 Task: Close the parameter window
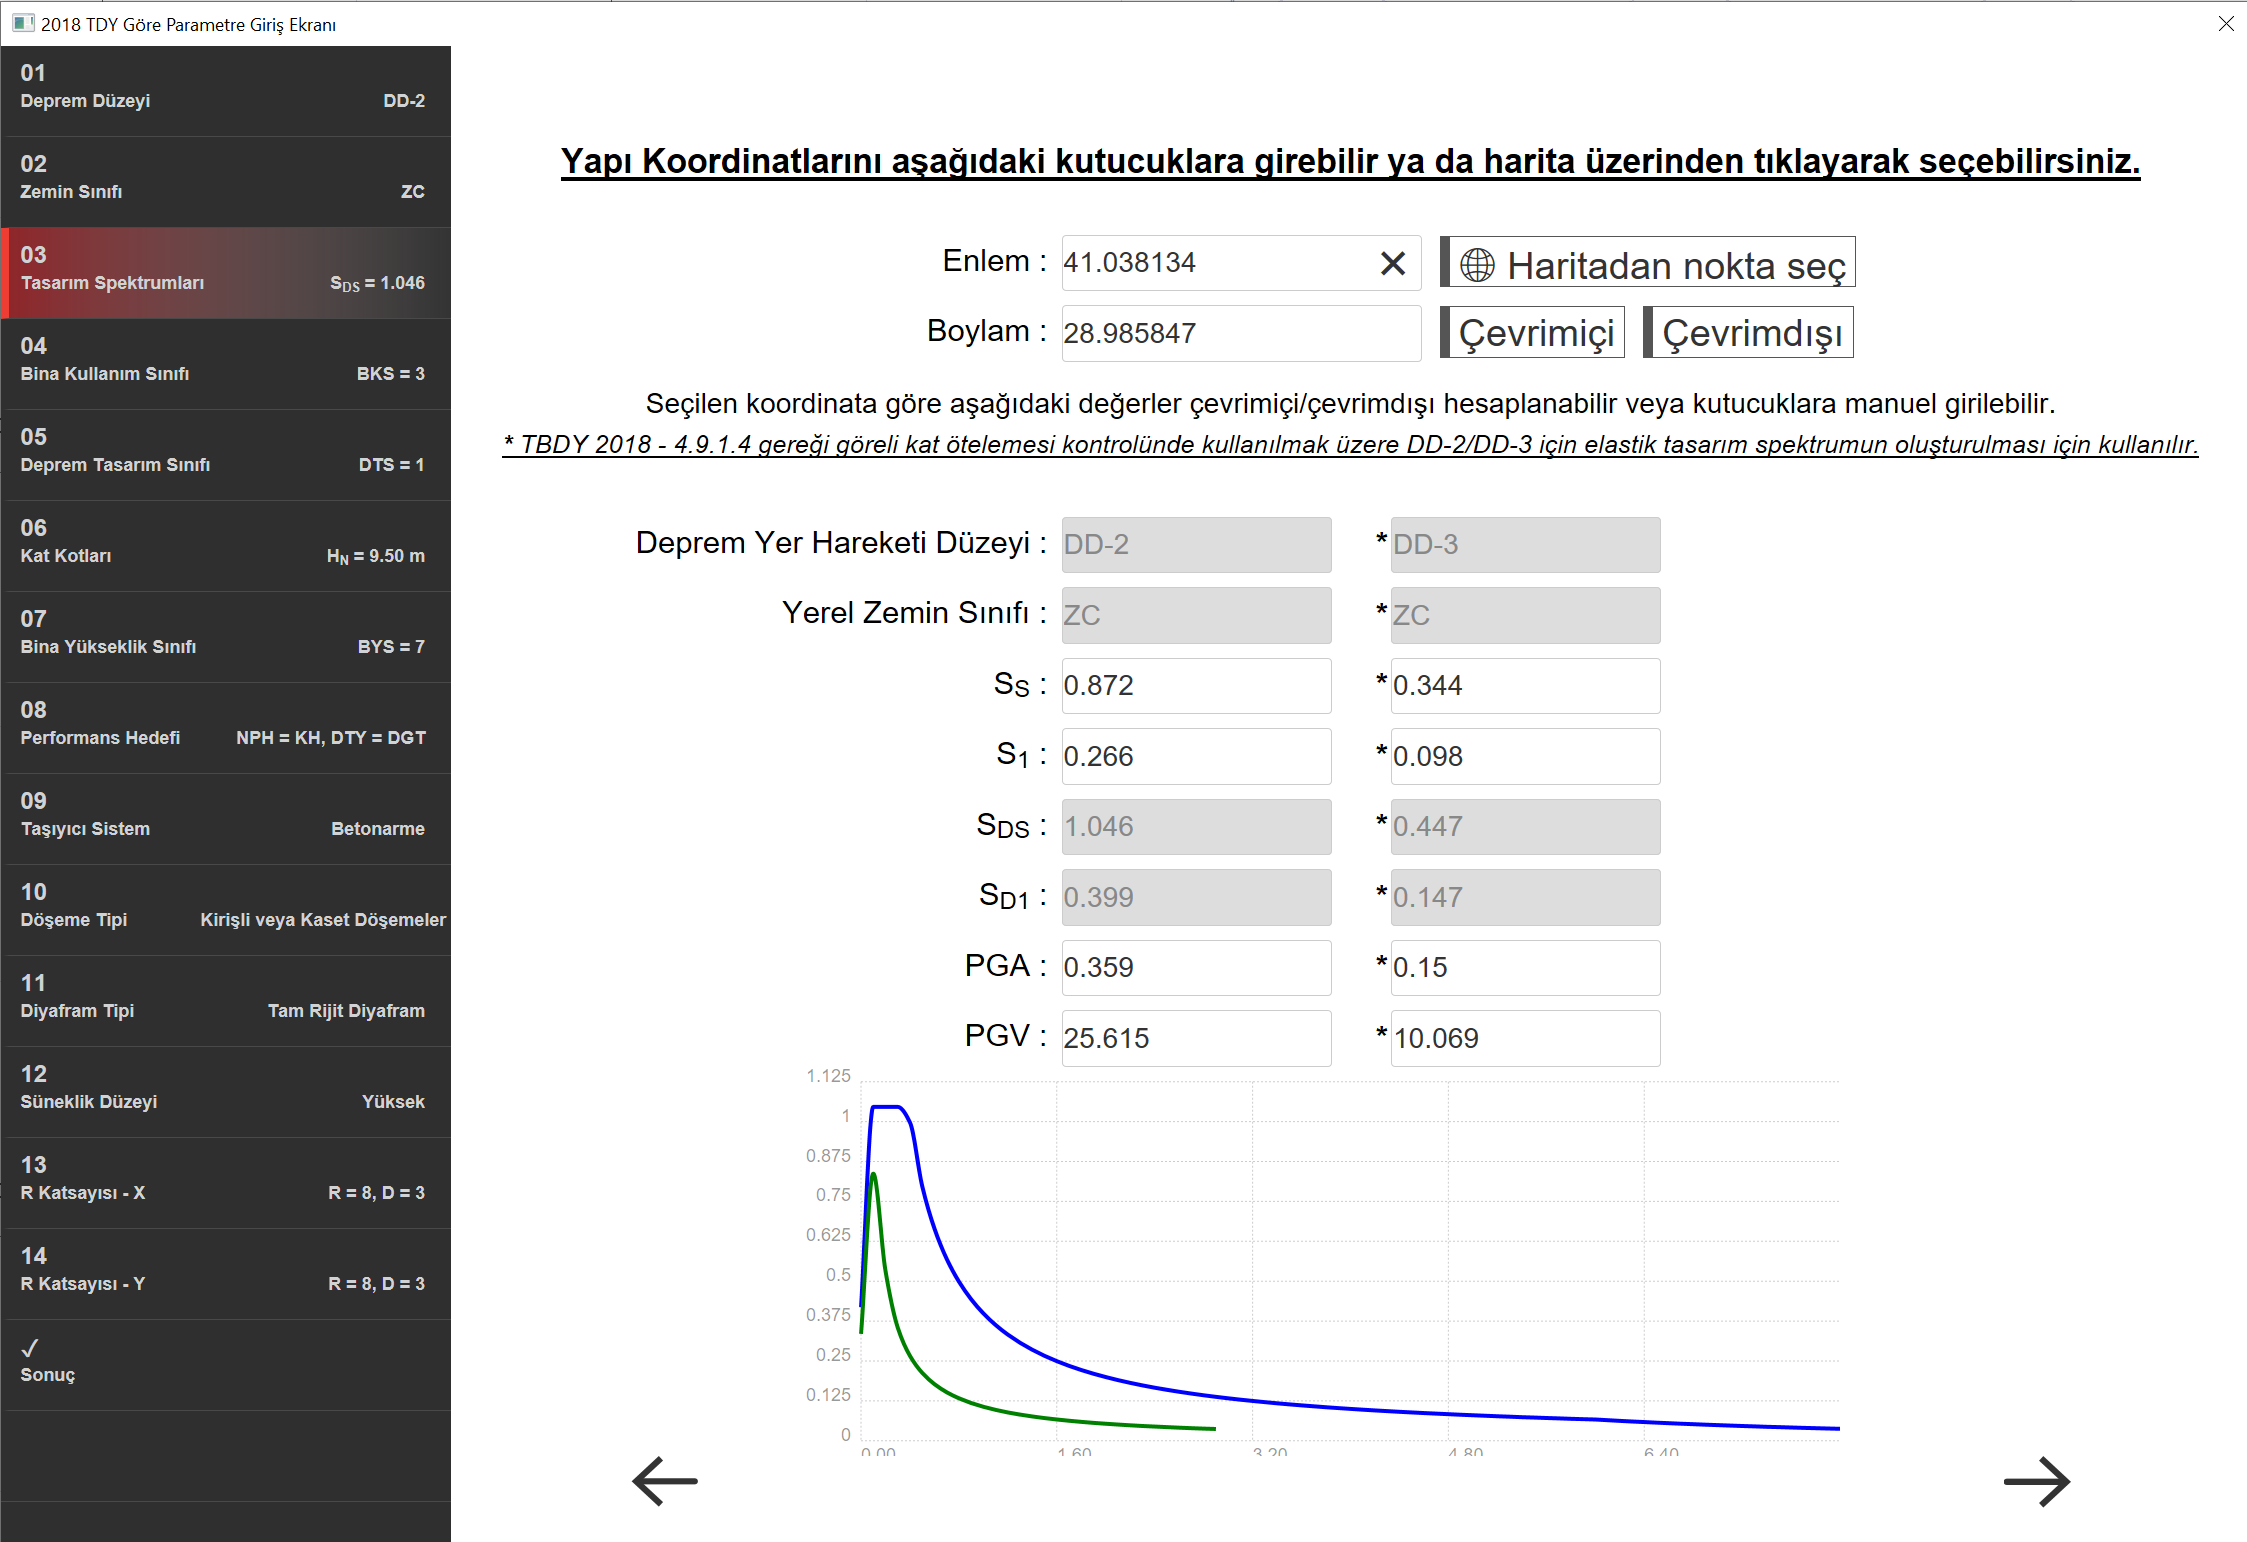[x=2225, y=23]
